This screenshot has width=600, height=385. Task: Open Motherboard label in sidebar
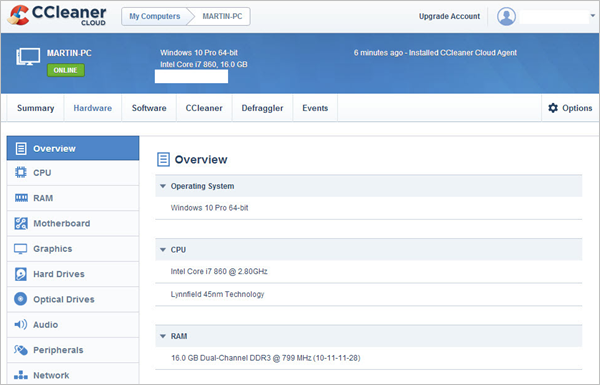pyautogui.click(x=62, y=223)
